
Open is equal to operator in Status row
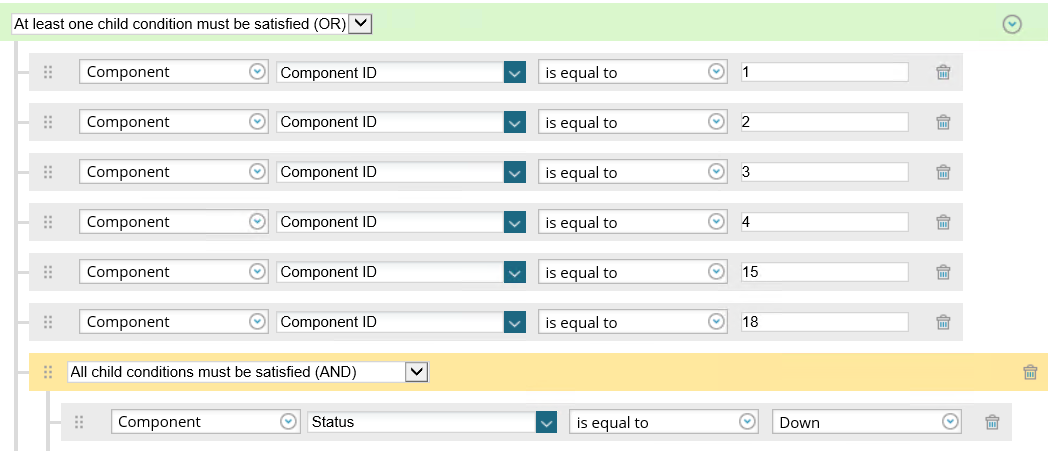pyautogui.click(x=747, y=422)
